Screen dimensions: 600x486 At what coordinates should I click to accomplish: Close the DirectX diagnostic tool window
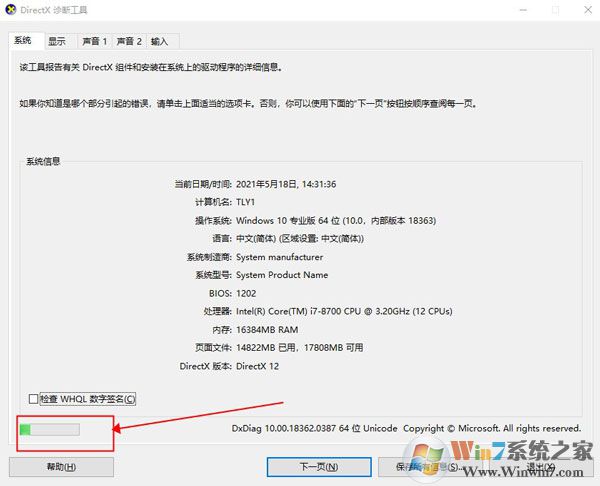click(x=588, y=10)
